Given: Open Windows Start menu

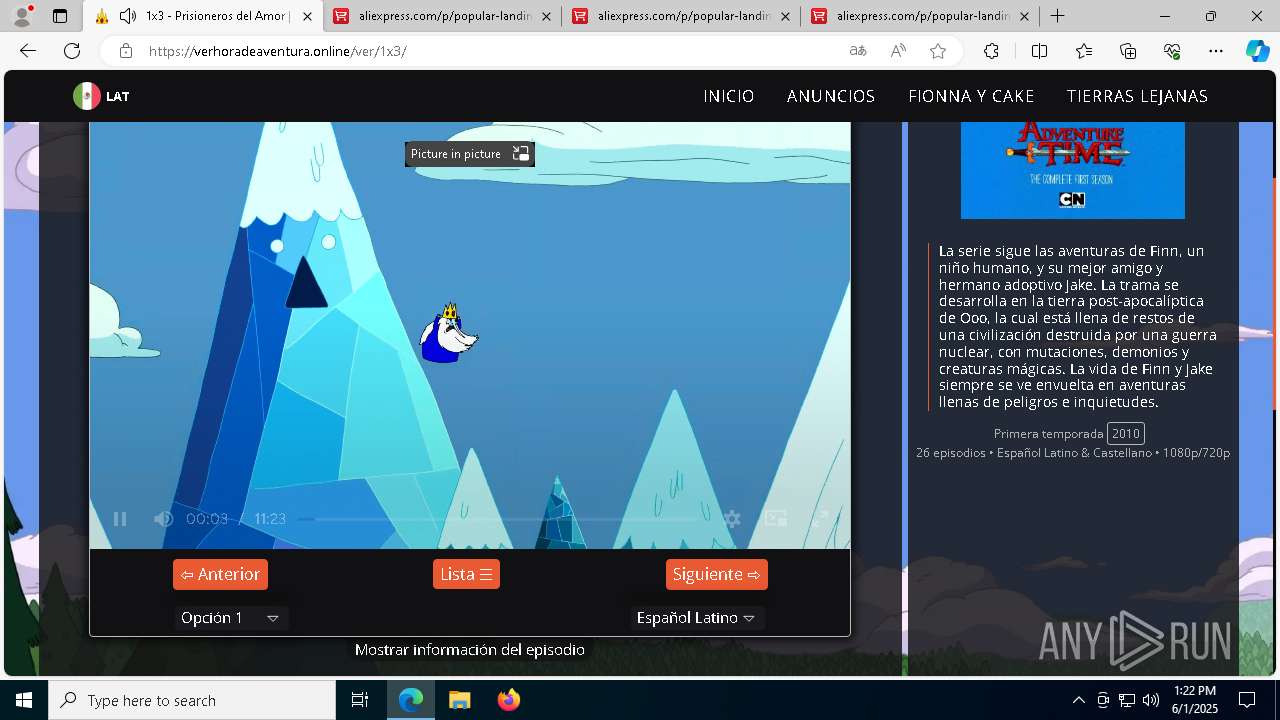Looking at the screenshot, I should (24, 700).
